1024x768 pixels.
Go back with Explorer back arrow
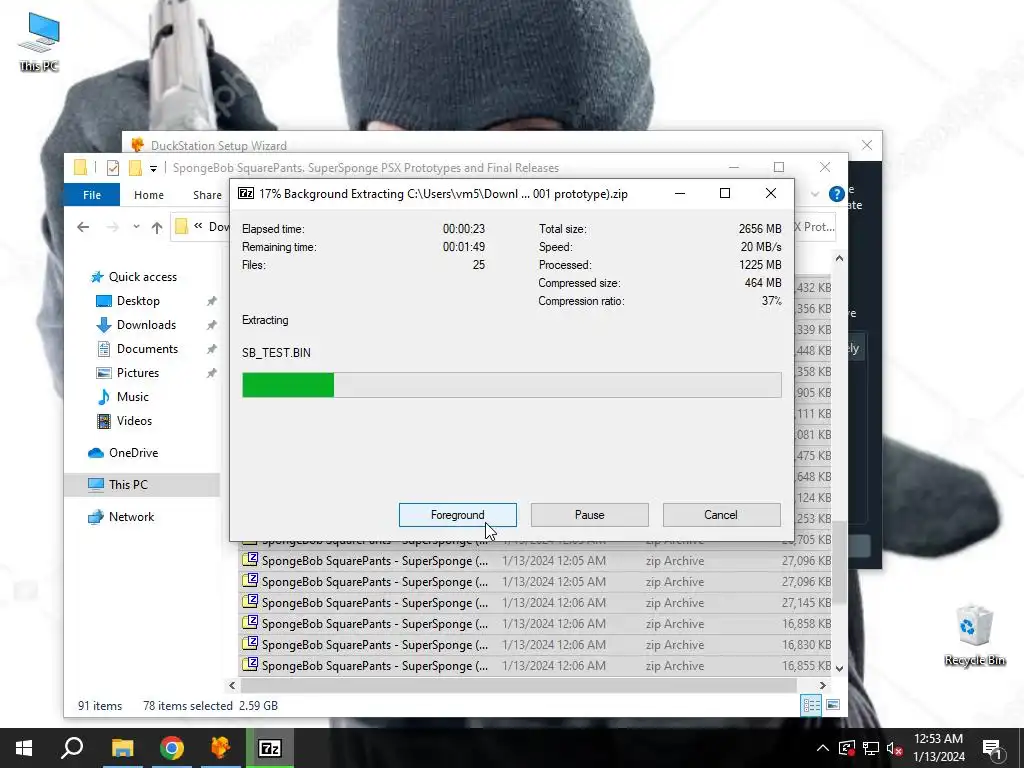point(83,227)
